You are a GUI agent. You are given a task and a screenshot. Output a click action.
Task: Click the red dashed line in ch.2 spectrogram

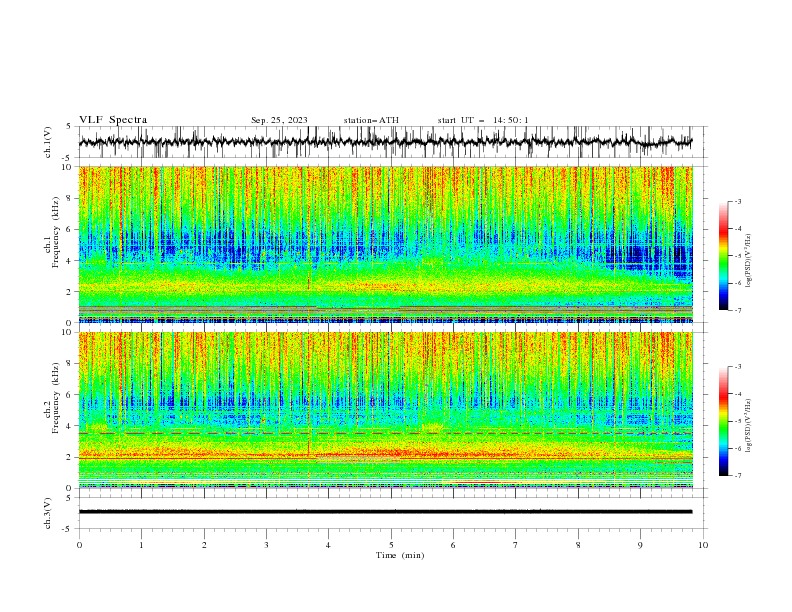click(x=385, y=433)
